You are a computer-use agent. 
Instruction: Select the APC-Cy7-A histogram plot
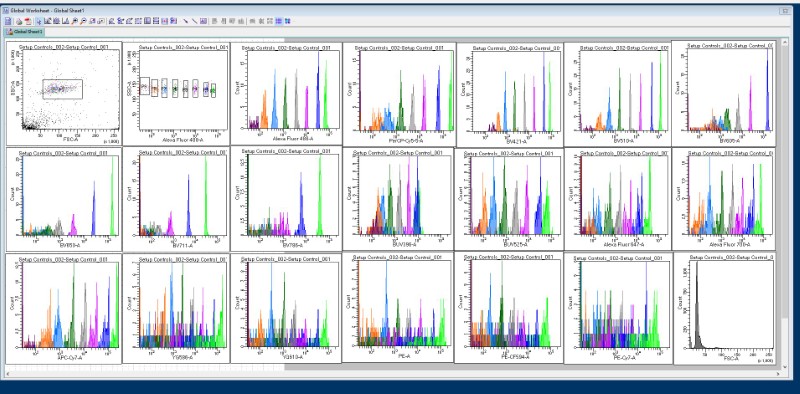(x=64, y=308)
